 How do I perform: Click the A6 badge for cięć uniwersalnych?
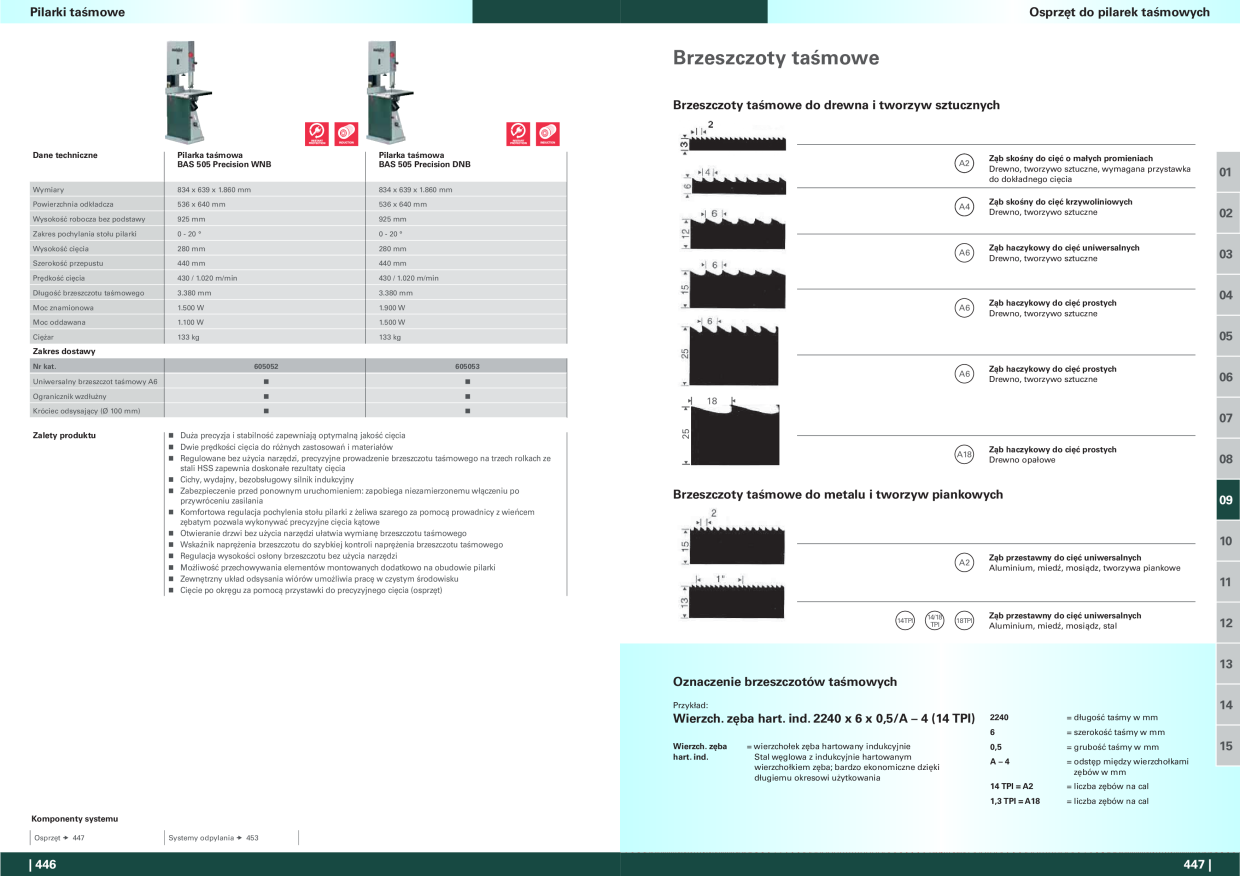pos(965,253)
